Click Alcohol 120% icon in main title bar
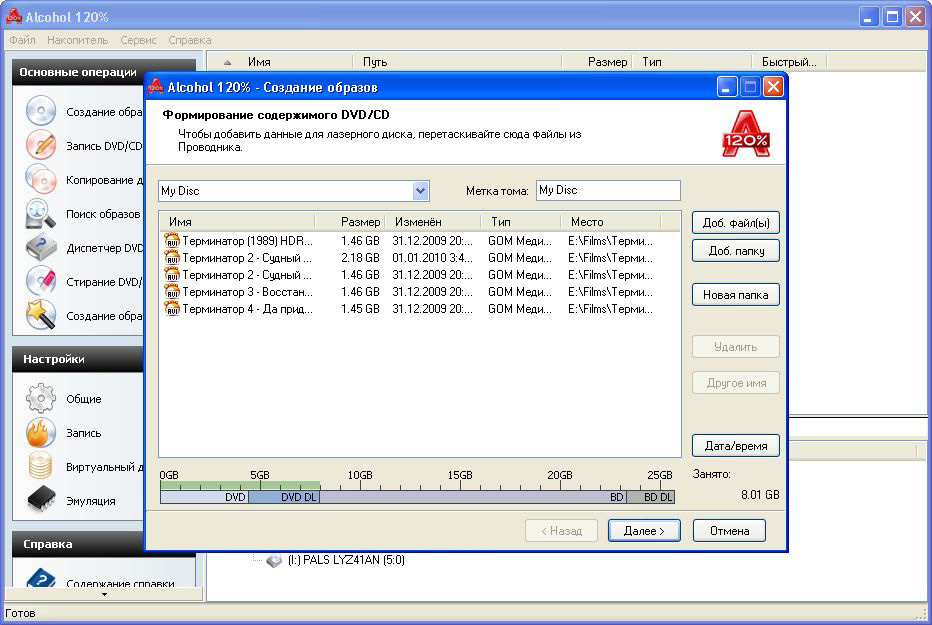 13,17
